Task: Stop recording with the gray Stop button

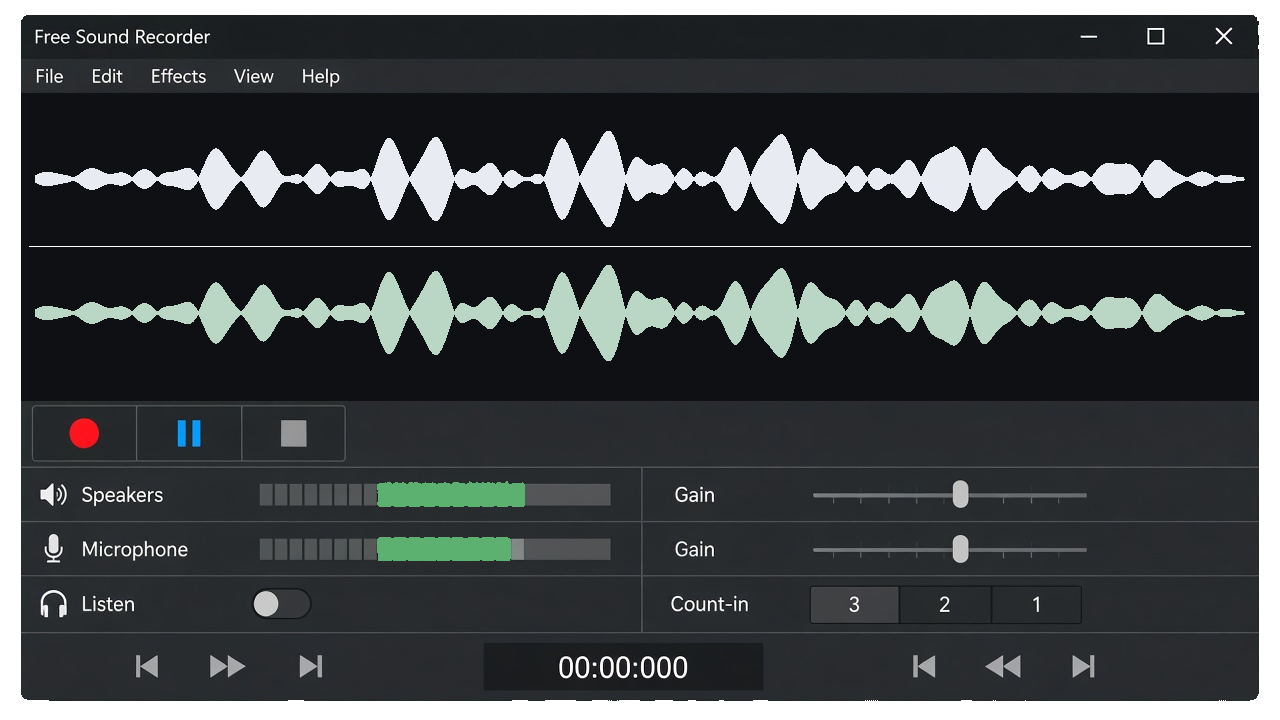Action: (x=293, y=433)
